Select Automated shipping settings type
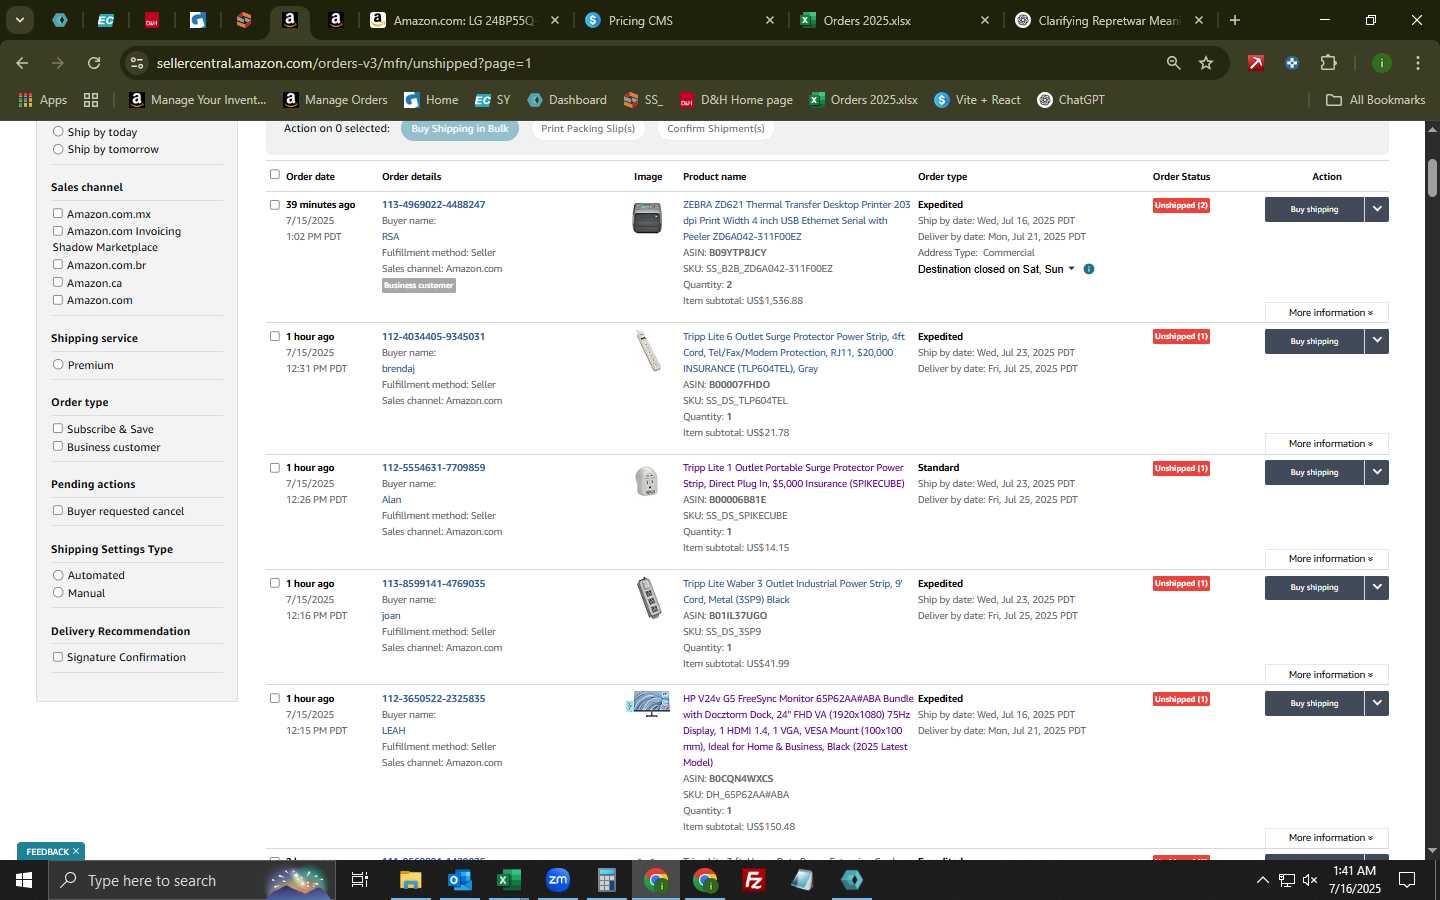 tap(58, 575)
